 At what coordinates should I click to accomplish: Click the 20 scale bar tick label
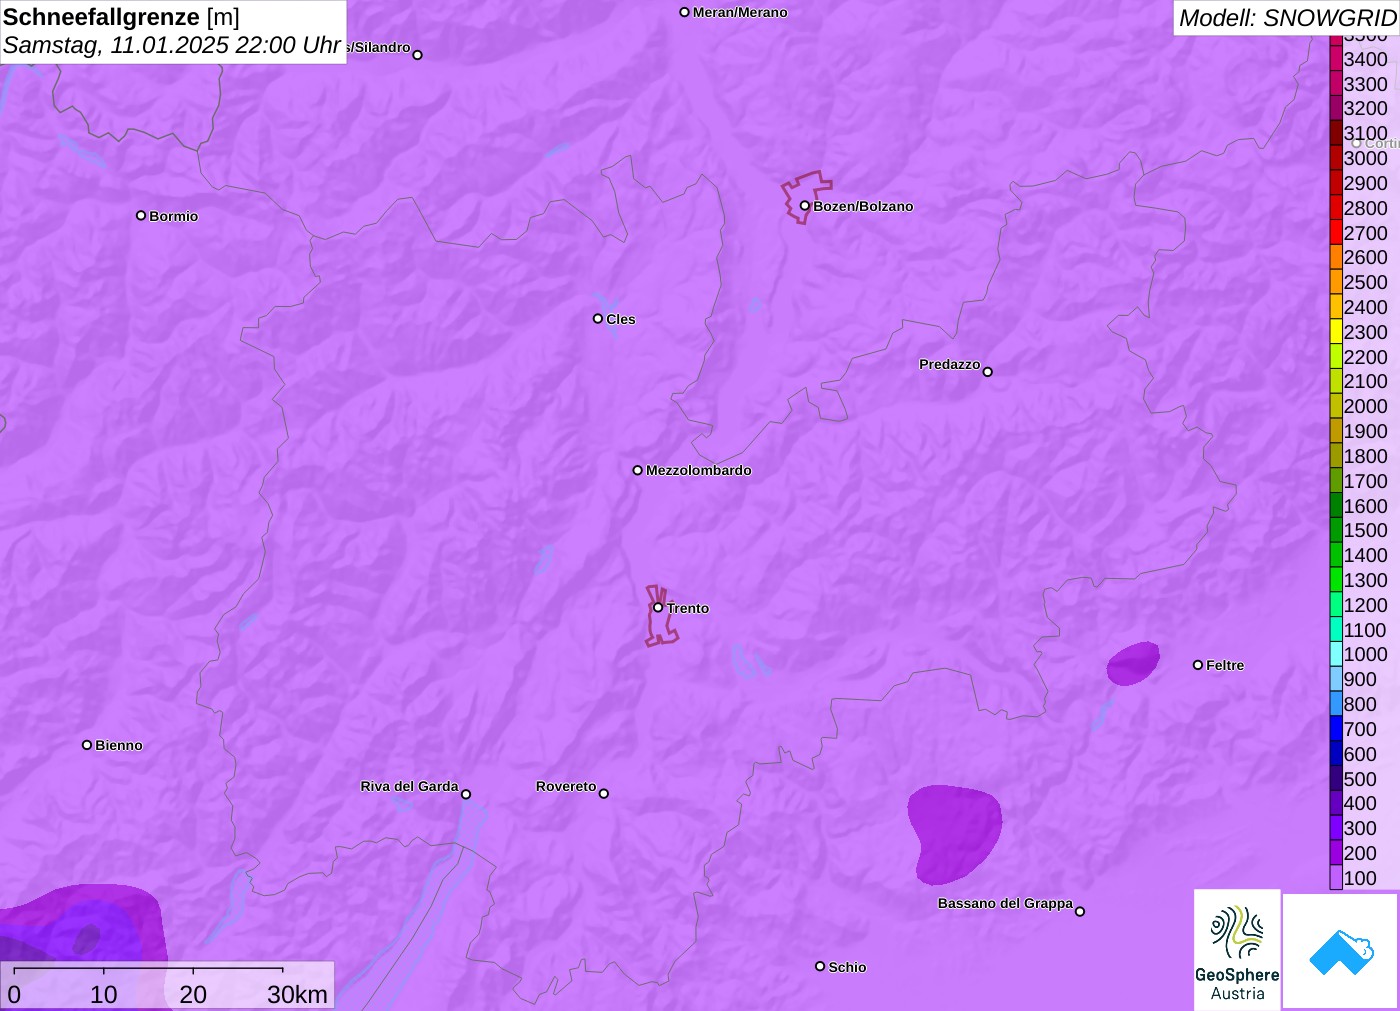193,994
